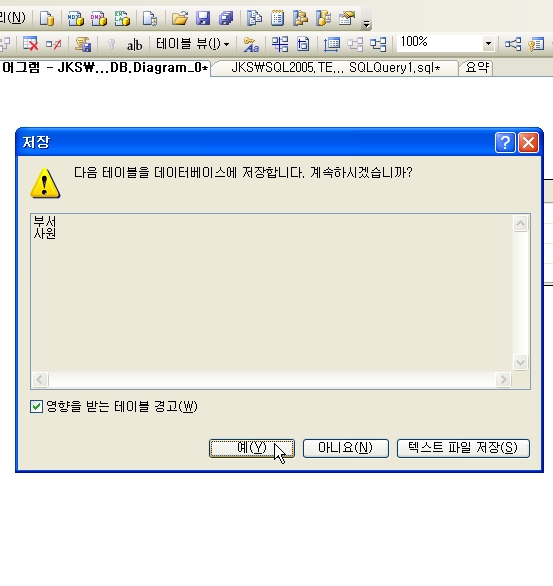Click the grayed Arrange Selection icon
This screenshot has height=586, width=553.
[x=355, y=44]
